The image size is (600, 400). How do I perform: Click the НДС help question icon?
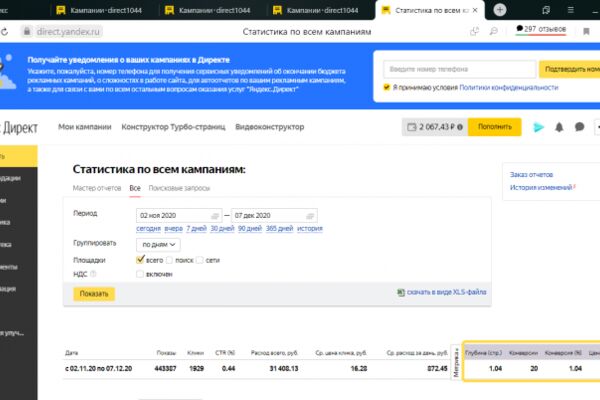pos(93,274)
